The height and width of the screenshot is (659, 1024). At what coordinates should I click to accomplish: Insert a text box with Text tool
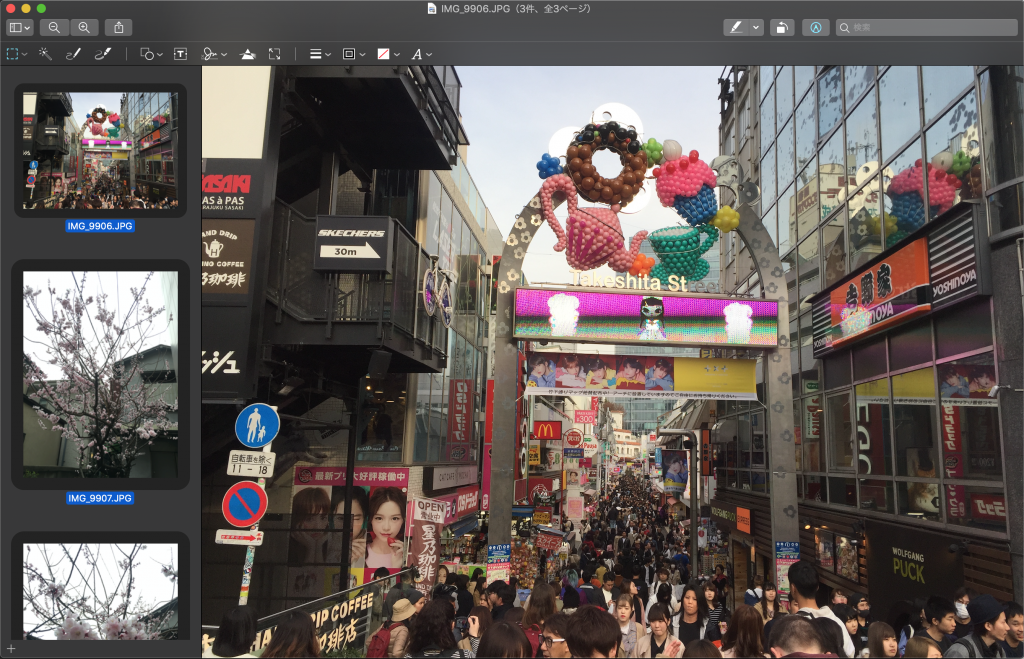tap(180, 54)
